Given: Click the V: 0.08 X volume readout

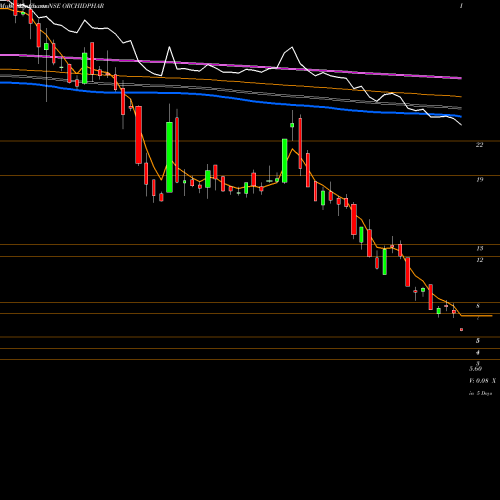Looking at the screenshot, I should 482,381.
